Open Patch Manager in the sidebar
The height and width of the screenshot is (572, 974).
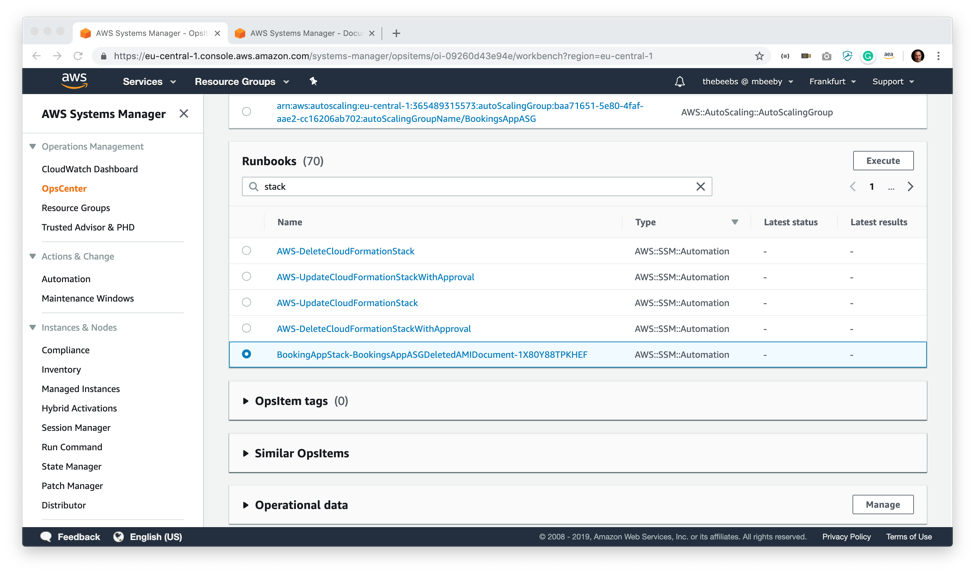72,486
